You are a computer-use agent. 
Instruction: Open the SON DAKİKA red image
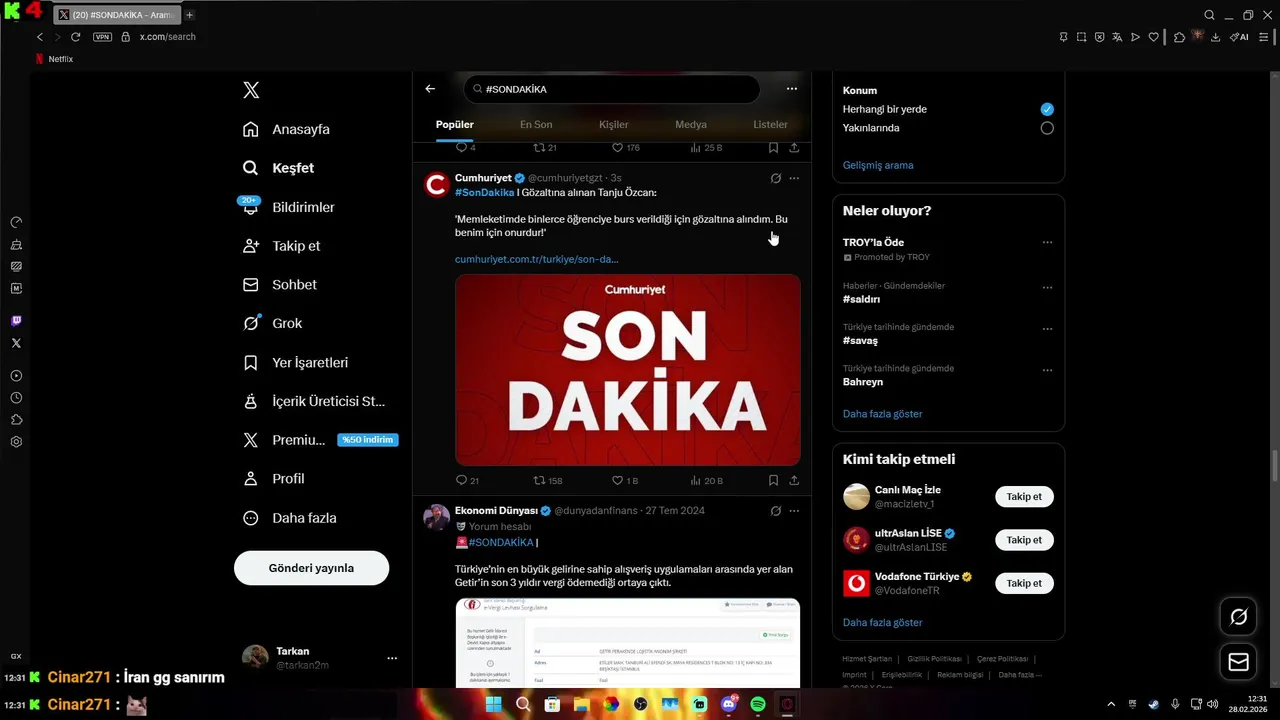tap(628, 370)
